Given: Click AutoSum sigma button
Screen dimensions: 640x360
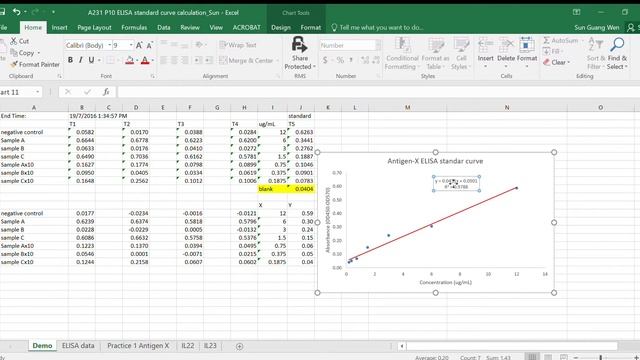Looking at the screenshot, I should (561, 40).
